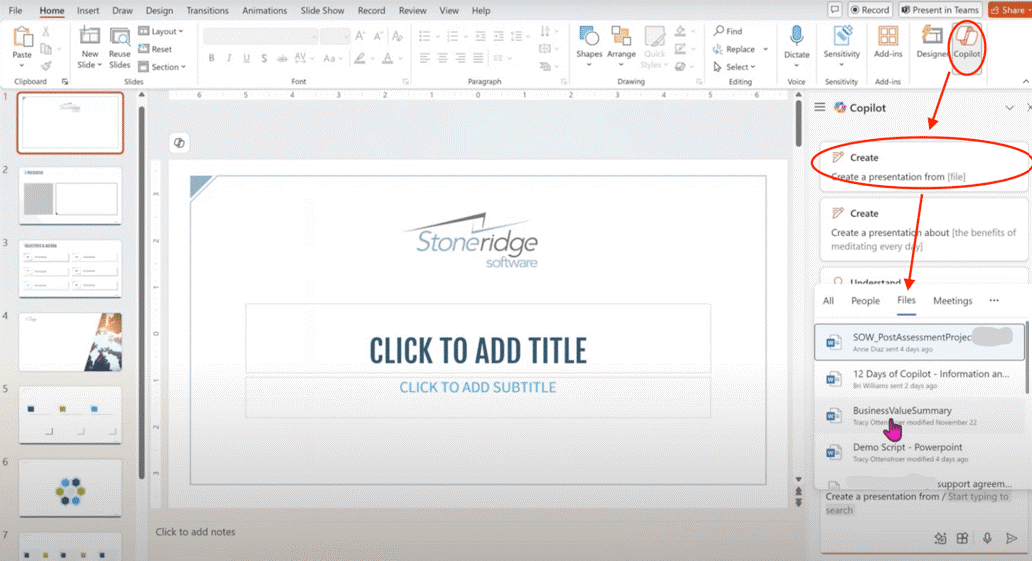The image size is (1032, 561).
Task: Switch to the Meetings filter tab
Action: point(952,300)
